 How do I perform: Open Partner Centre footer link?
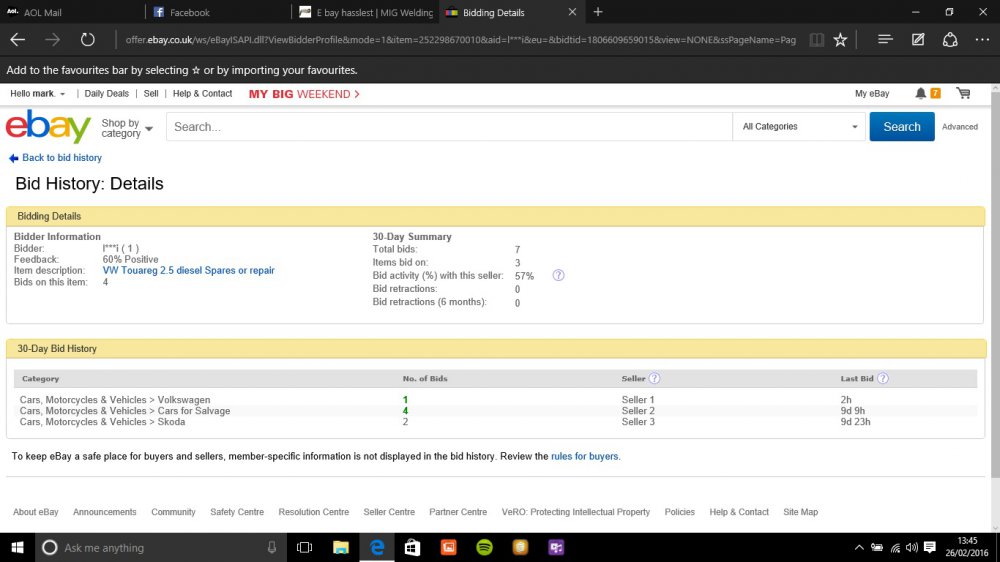pyautogui.click(x=458, y=512)
